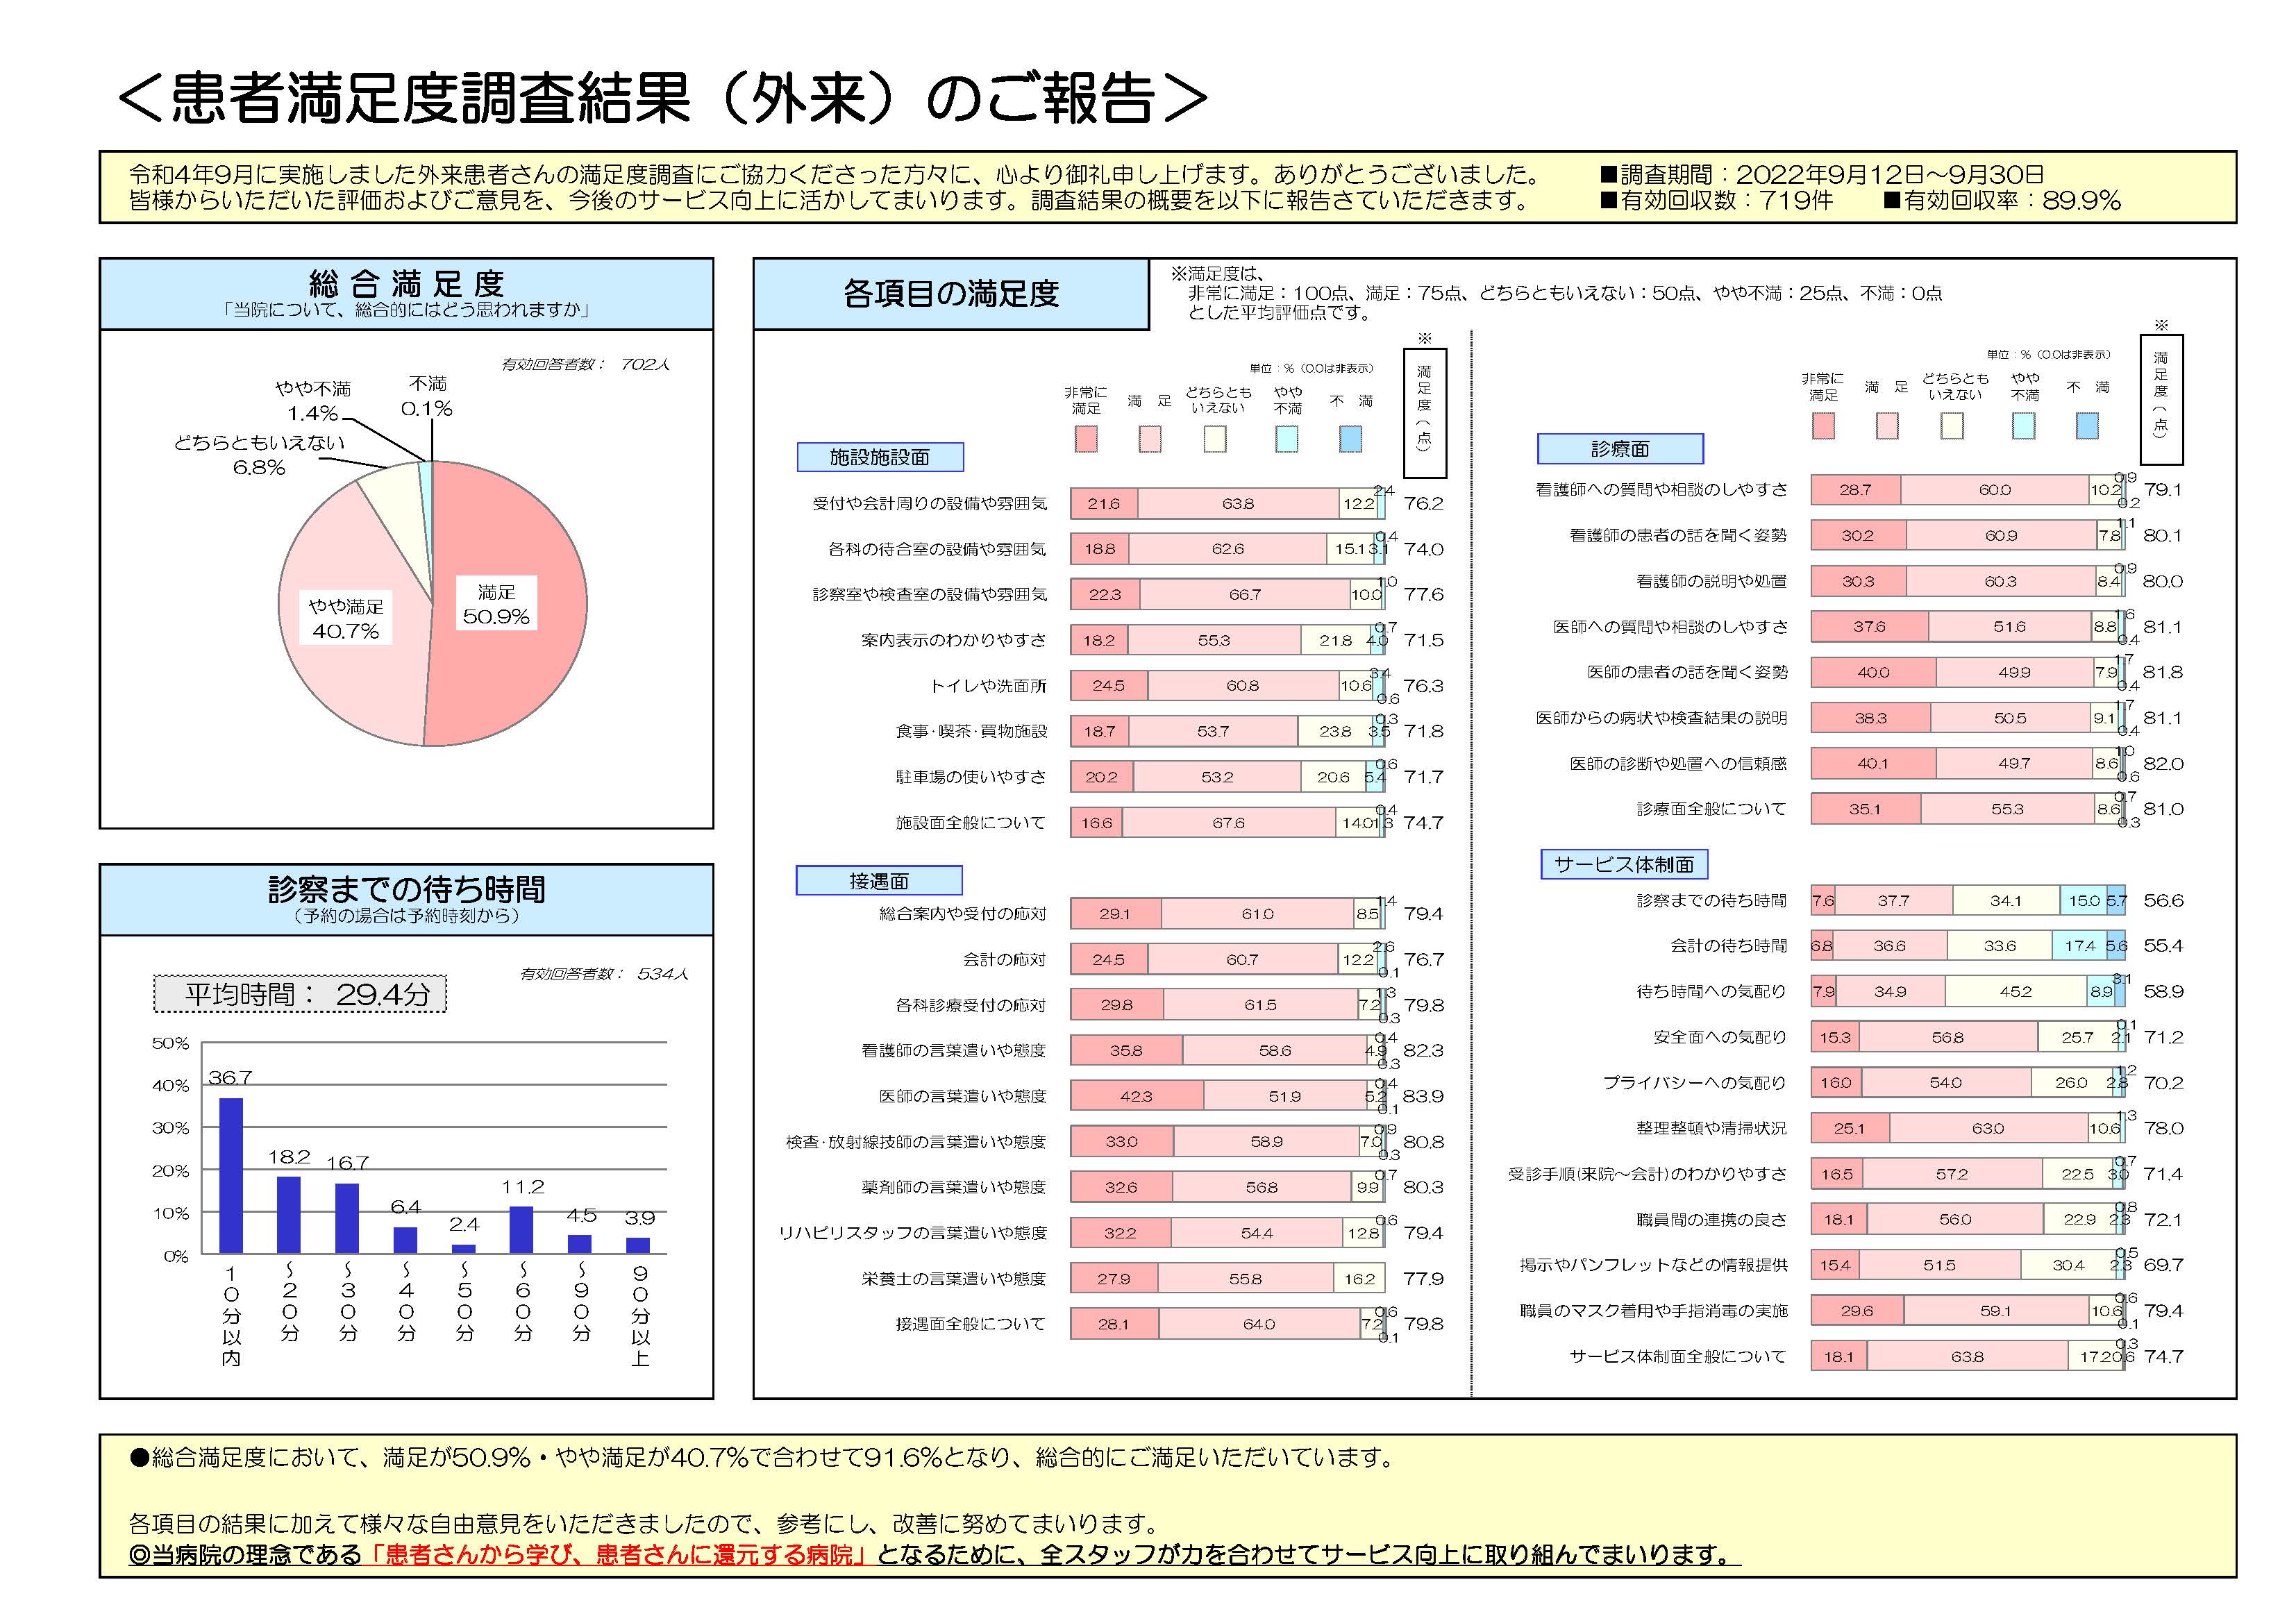The width and height of the screenshot is (2296, 1623).
Task: Click the 施設面全般について row label
Action: (x=971, y=823)
